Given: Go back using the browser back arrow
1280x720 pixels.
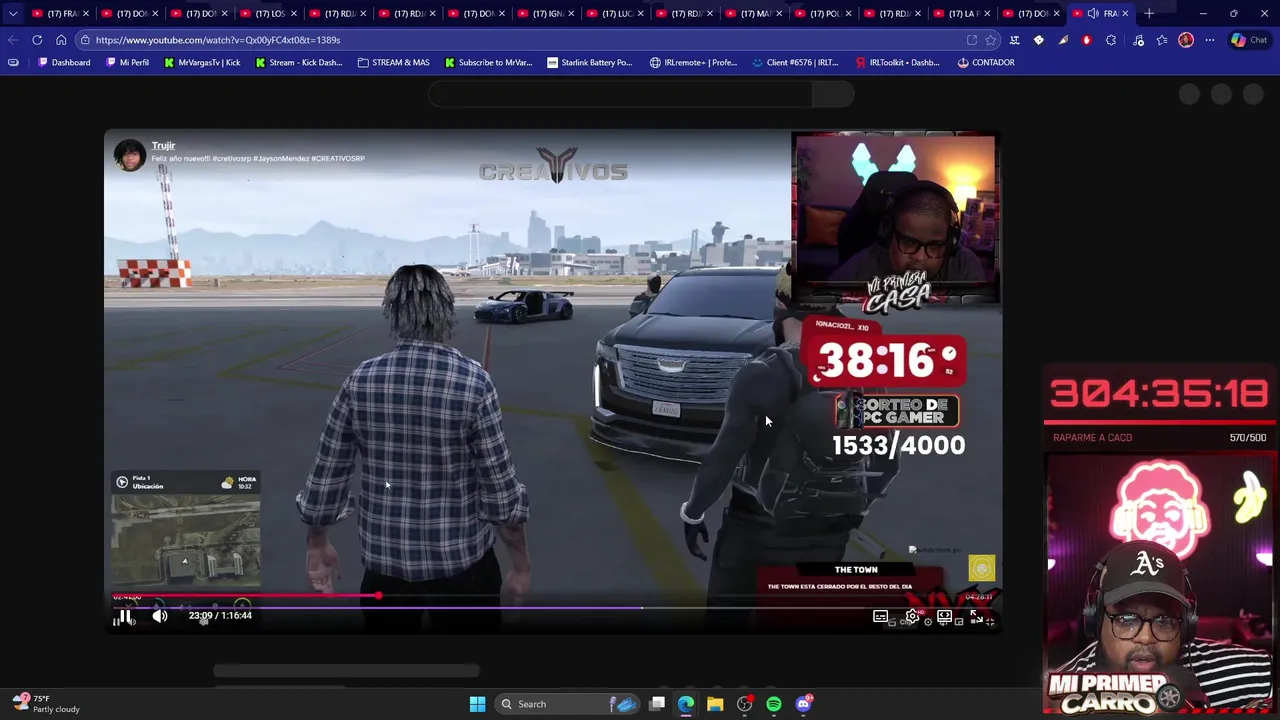Looking at the screenshot, I should coord(13,40).
